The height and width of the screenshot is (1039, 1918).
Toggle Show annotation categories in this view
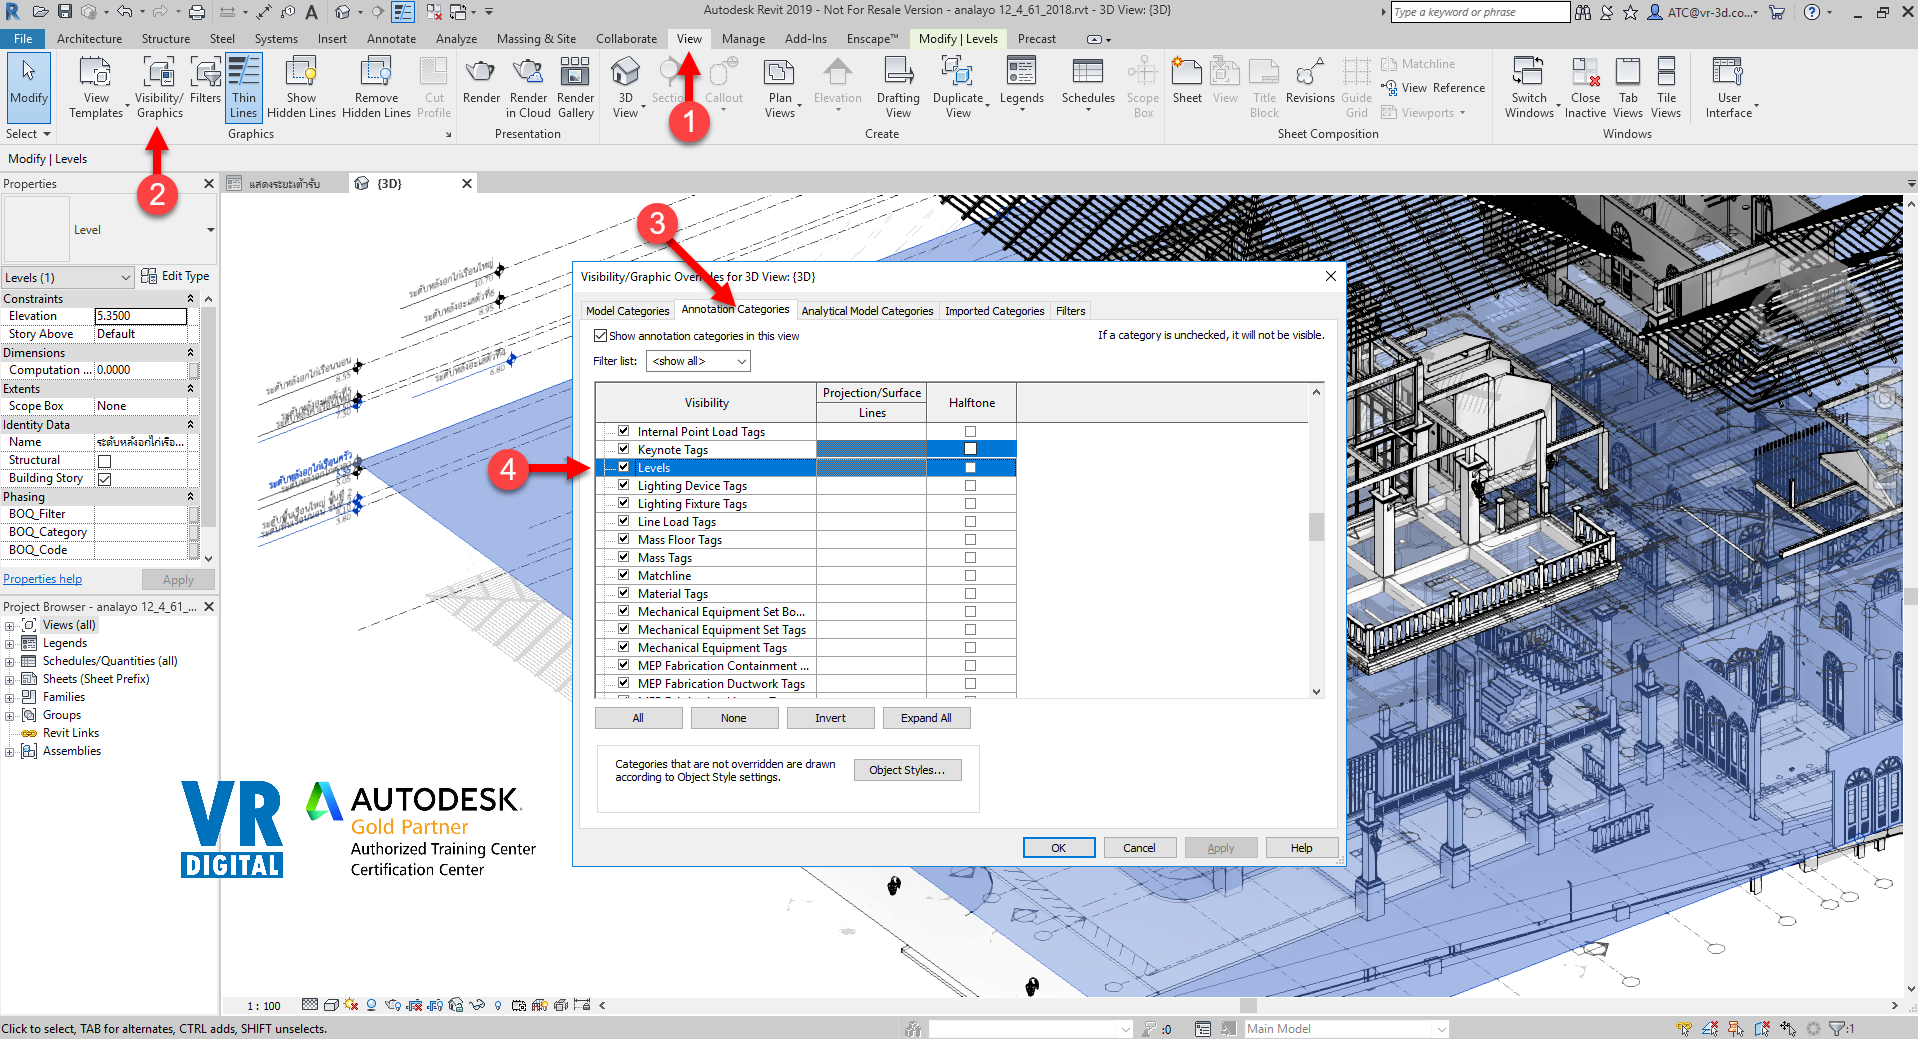pyautogui.click(x=601, y=336)
